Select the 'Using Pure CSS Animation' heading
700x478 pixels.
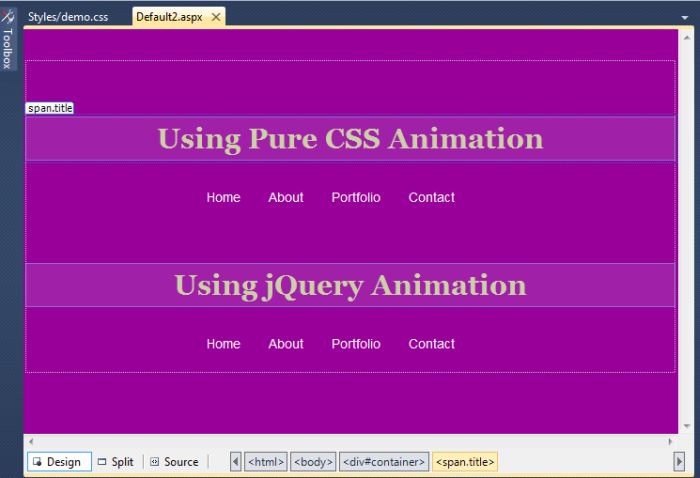[350, 138]
